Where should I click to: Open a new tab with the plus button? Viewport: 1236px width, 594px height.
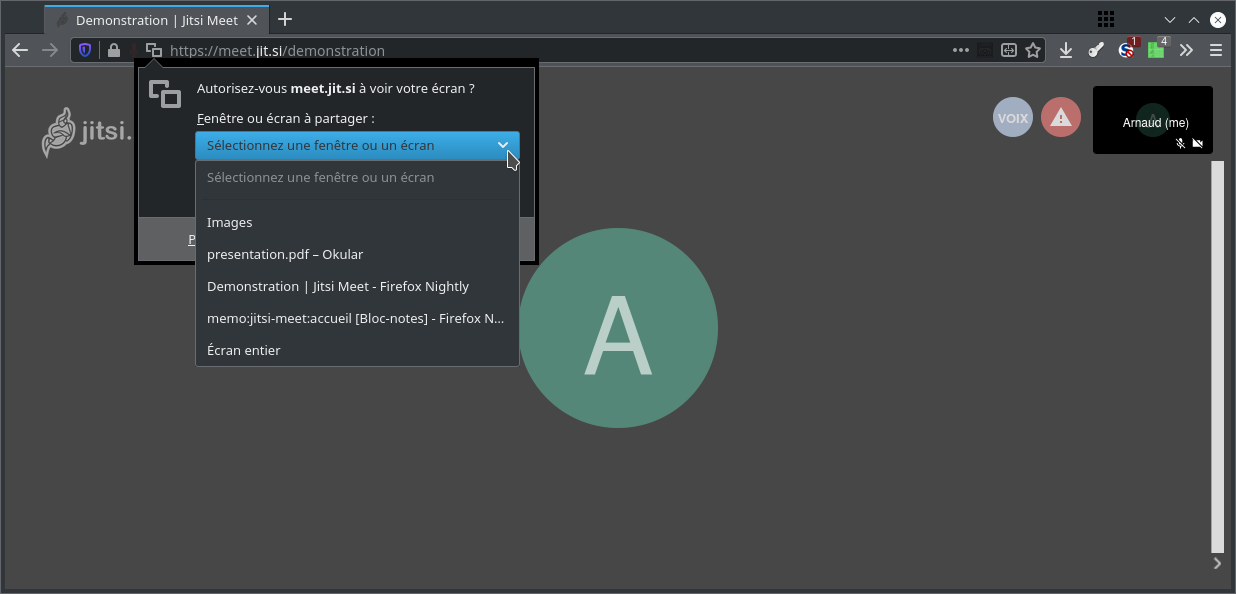285,19
